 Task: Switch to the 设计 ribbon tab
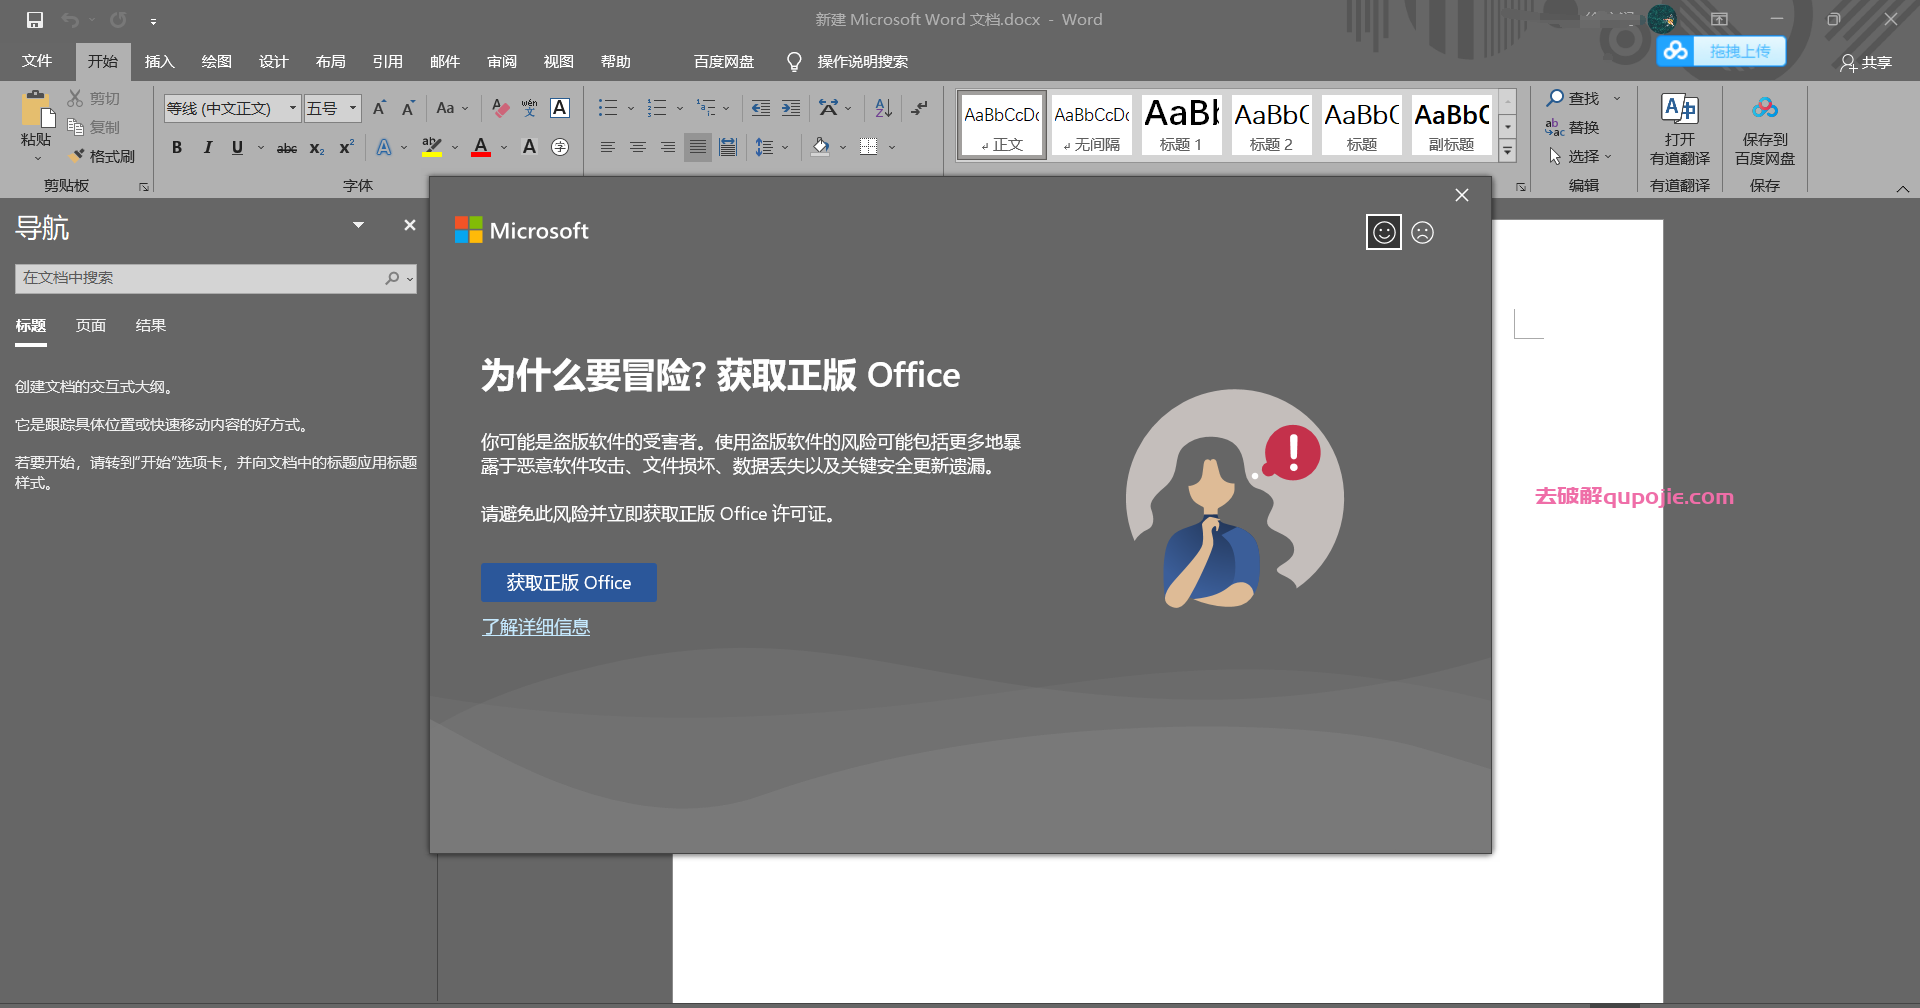273,62
